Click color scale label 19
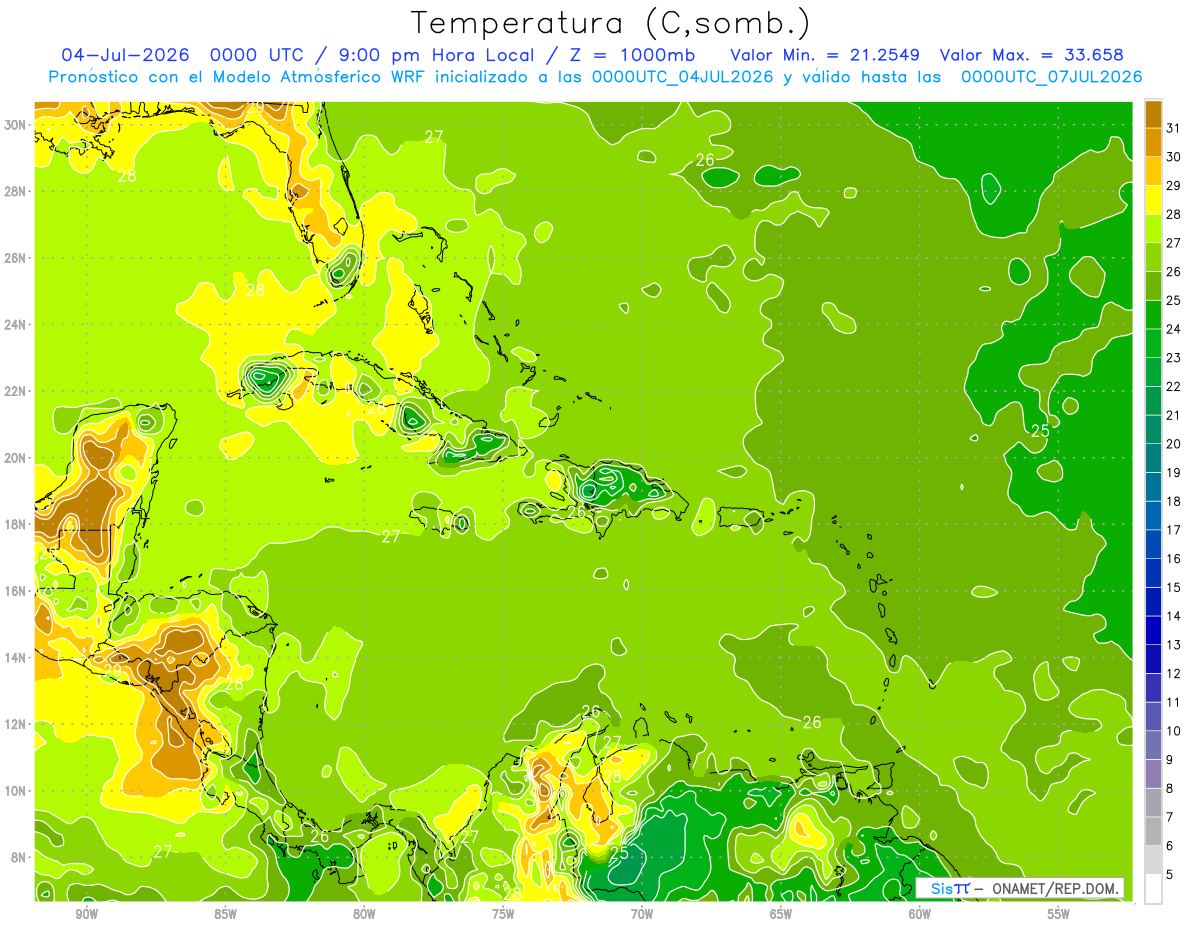 tap(1174, 472)
